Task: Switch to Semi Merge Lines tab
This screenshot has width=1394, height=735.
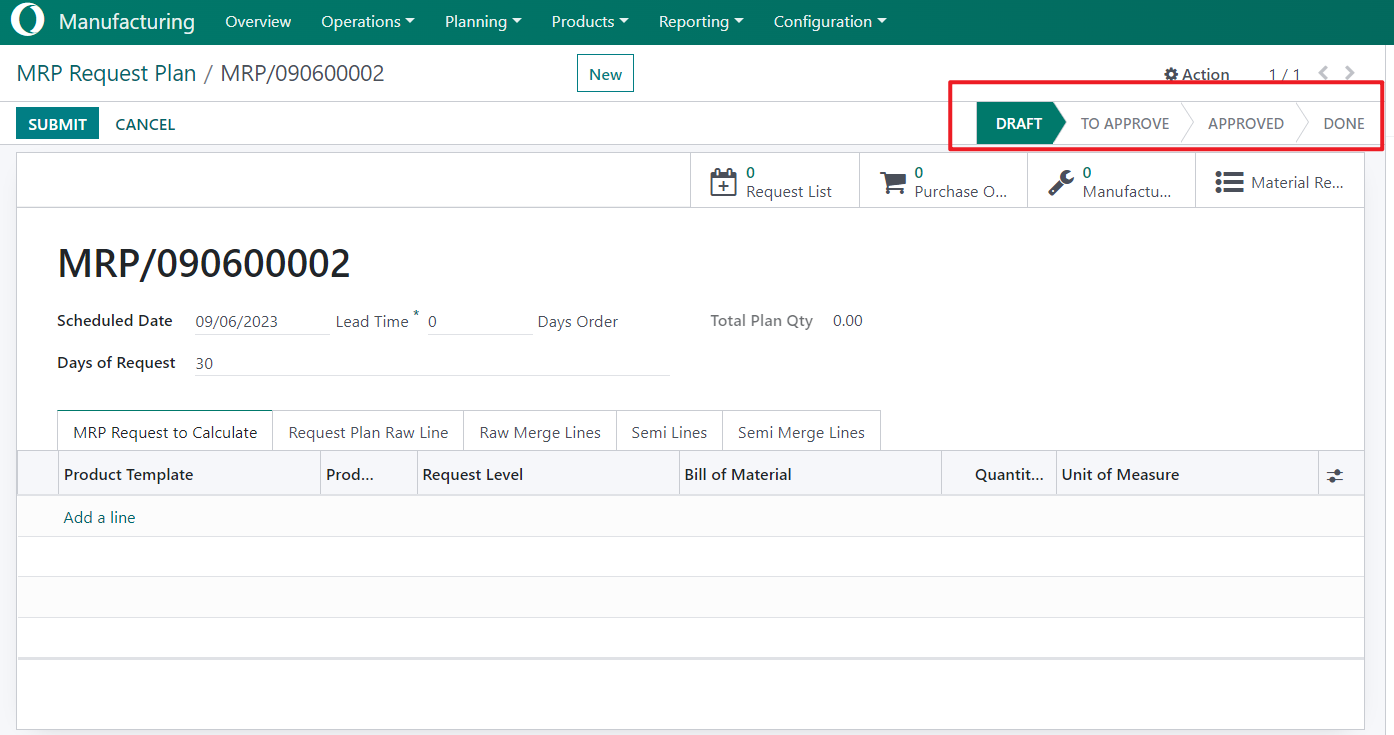Action: (x=801, y=433)
